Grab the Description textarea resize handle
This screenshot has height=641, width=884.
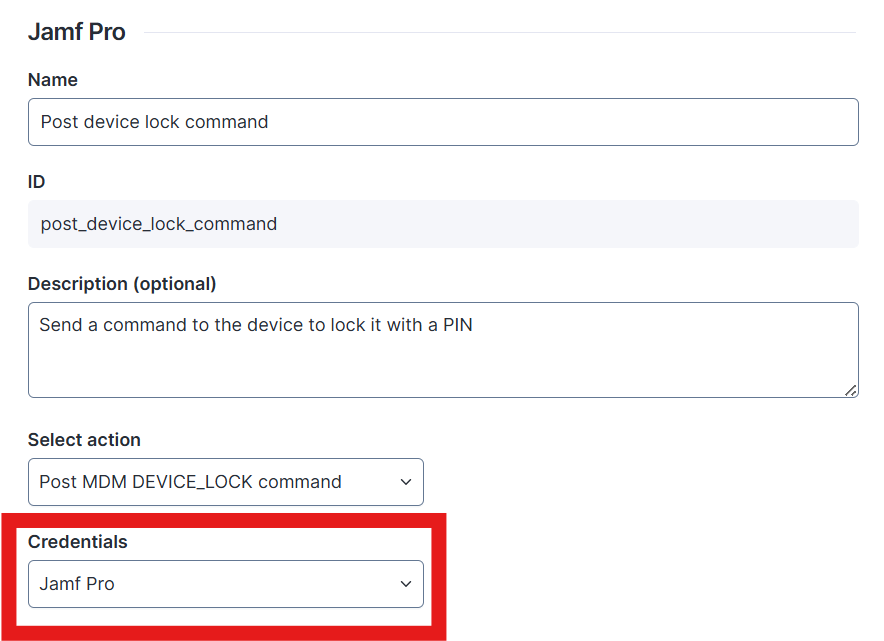[x=851, y=390]
